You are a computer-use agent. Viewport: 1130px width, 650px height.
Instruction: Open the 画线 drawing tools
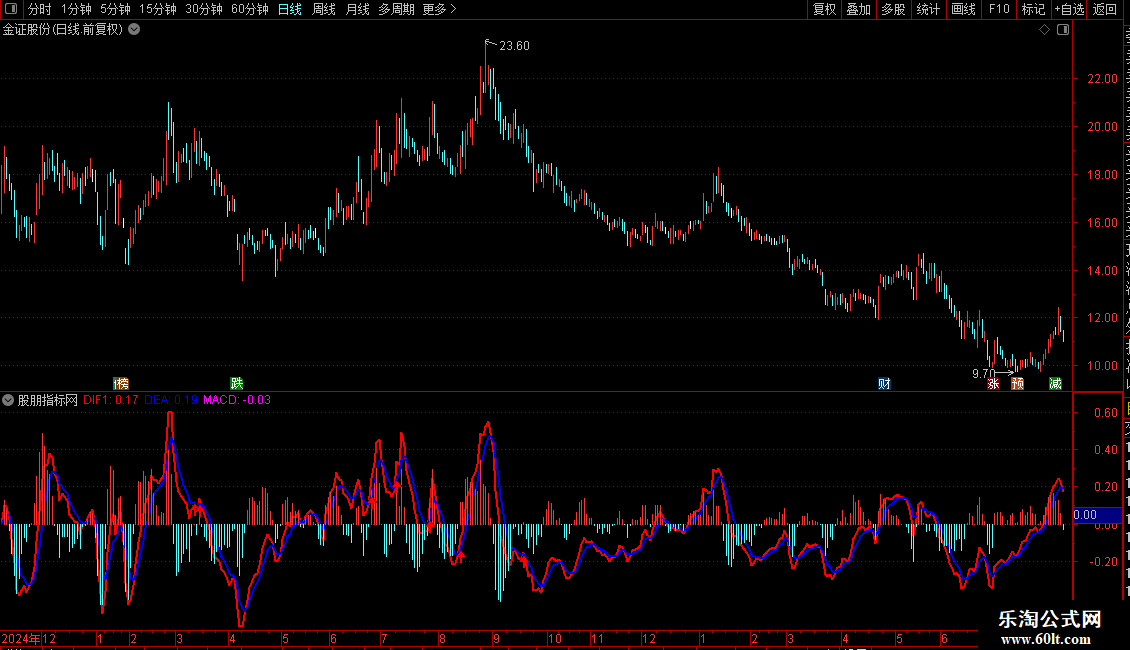coord(963,9)
